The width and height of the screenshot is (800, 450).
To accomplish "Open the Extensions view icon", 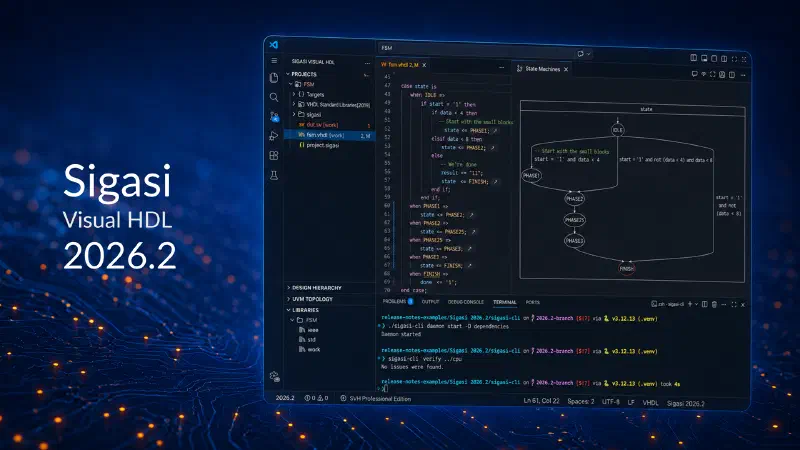I will (274, 155).
